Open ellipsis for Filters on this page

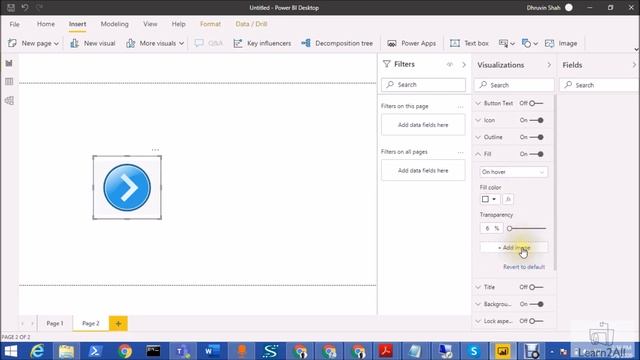coord(460,107)
